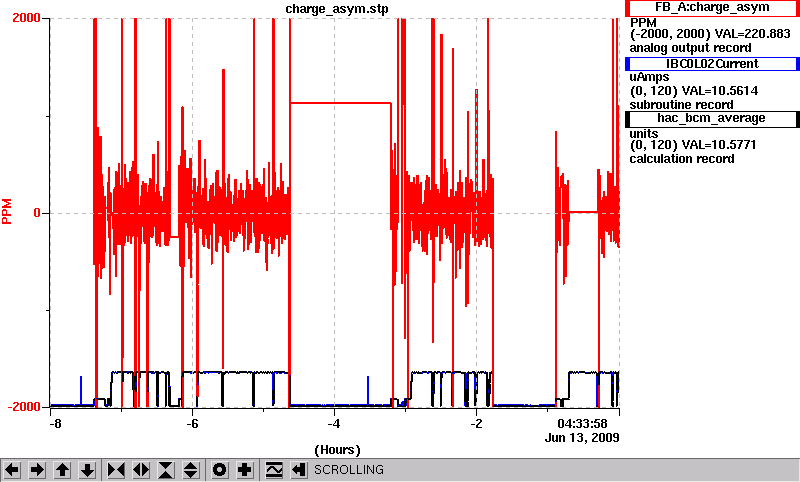This screenshot has width=800, height=482.
Task: Click the charge_asym.stp plot title
Action: coord(337,9)
